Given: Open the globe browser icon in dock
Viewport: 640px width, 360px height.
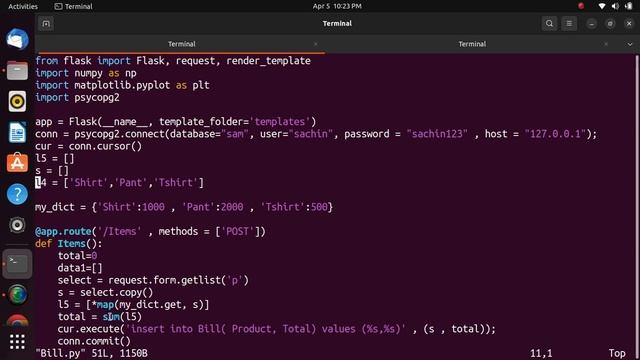Looking at the screenshot, I should (x=17, y=295).
